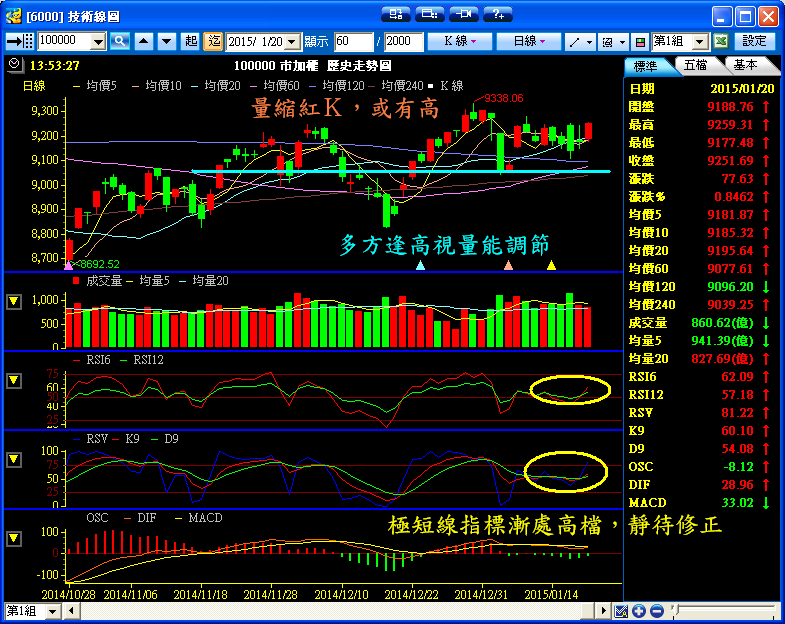Open the 日線 period dropdown

[529, 41]
